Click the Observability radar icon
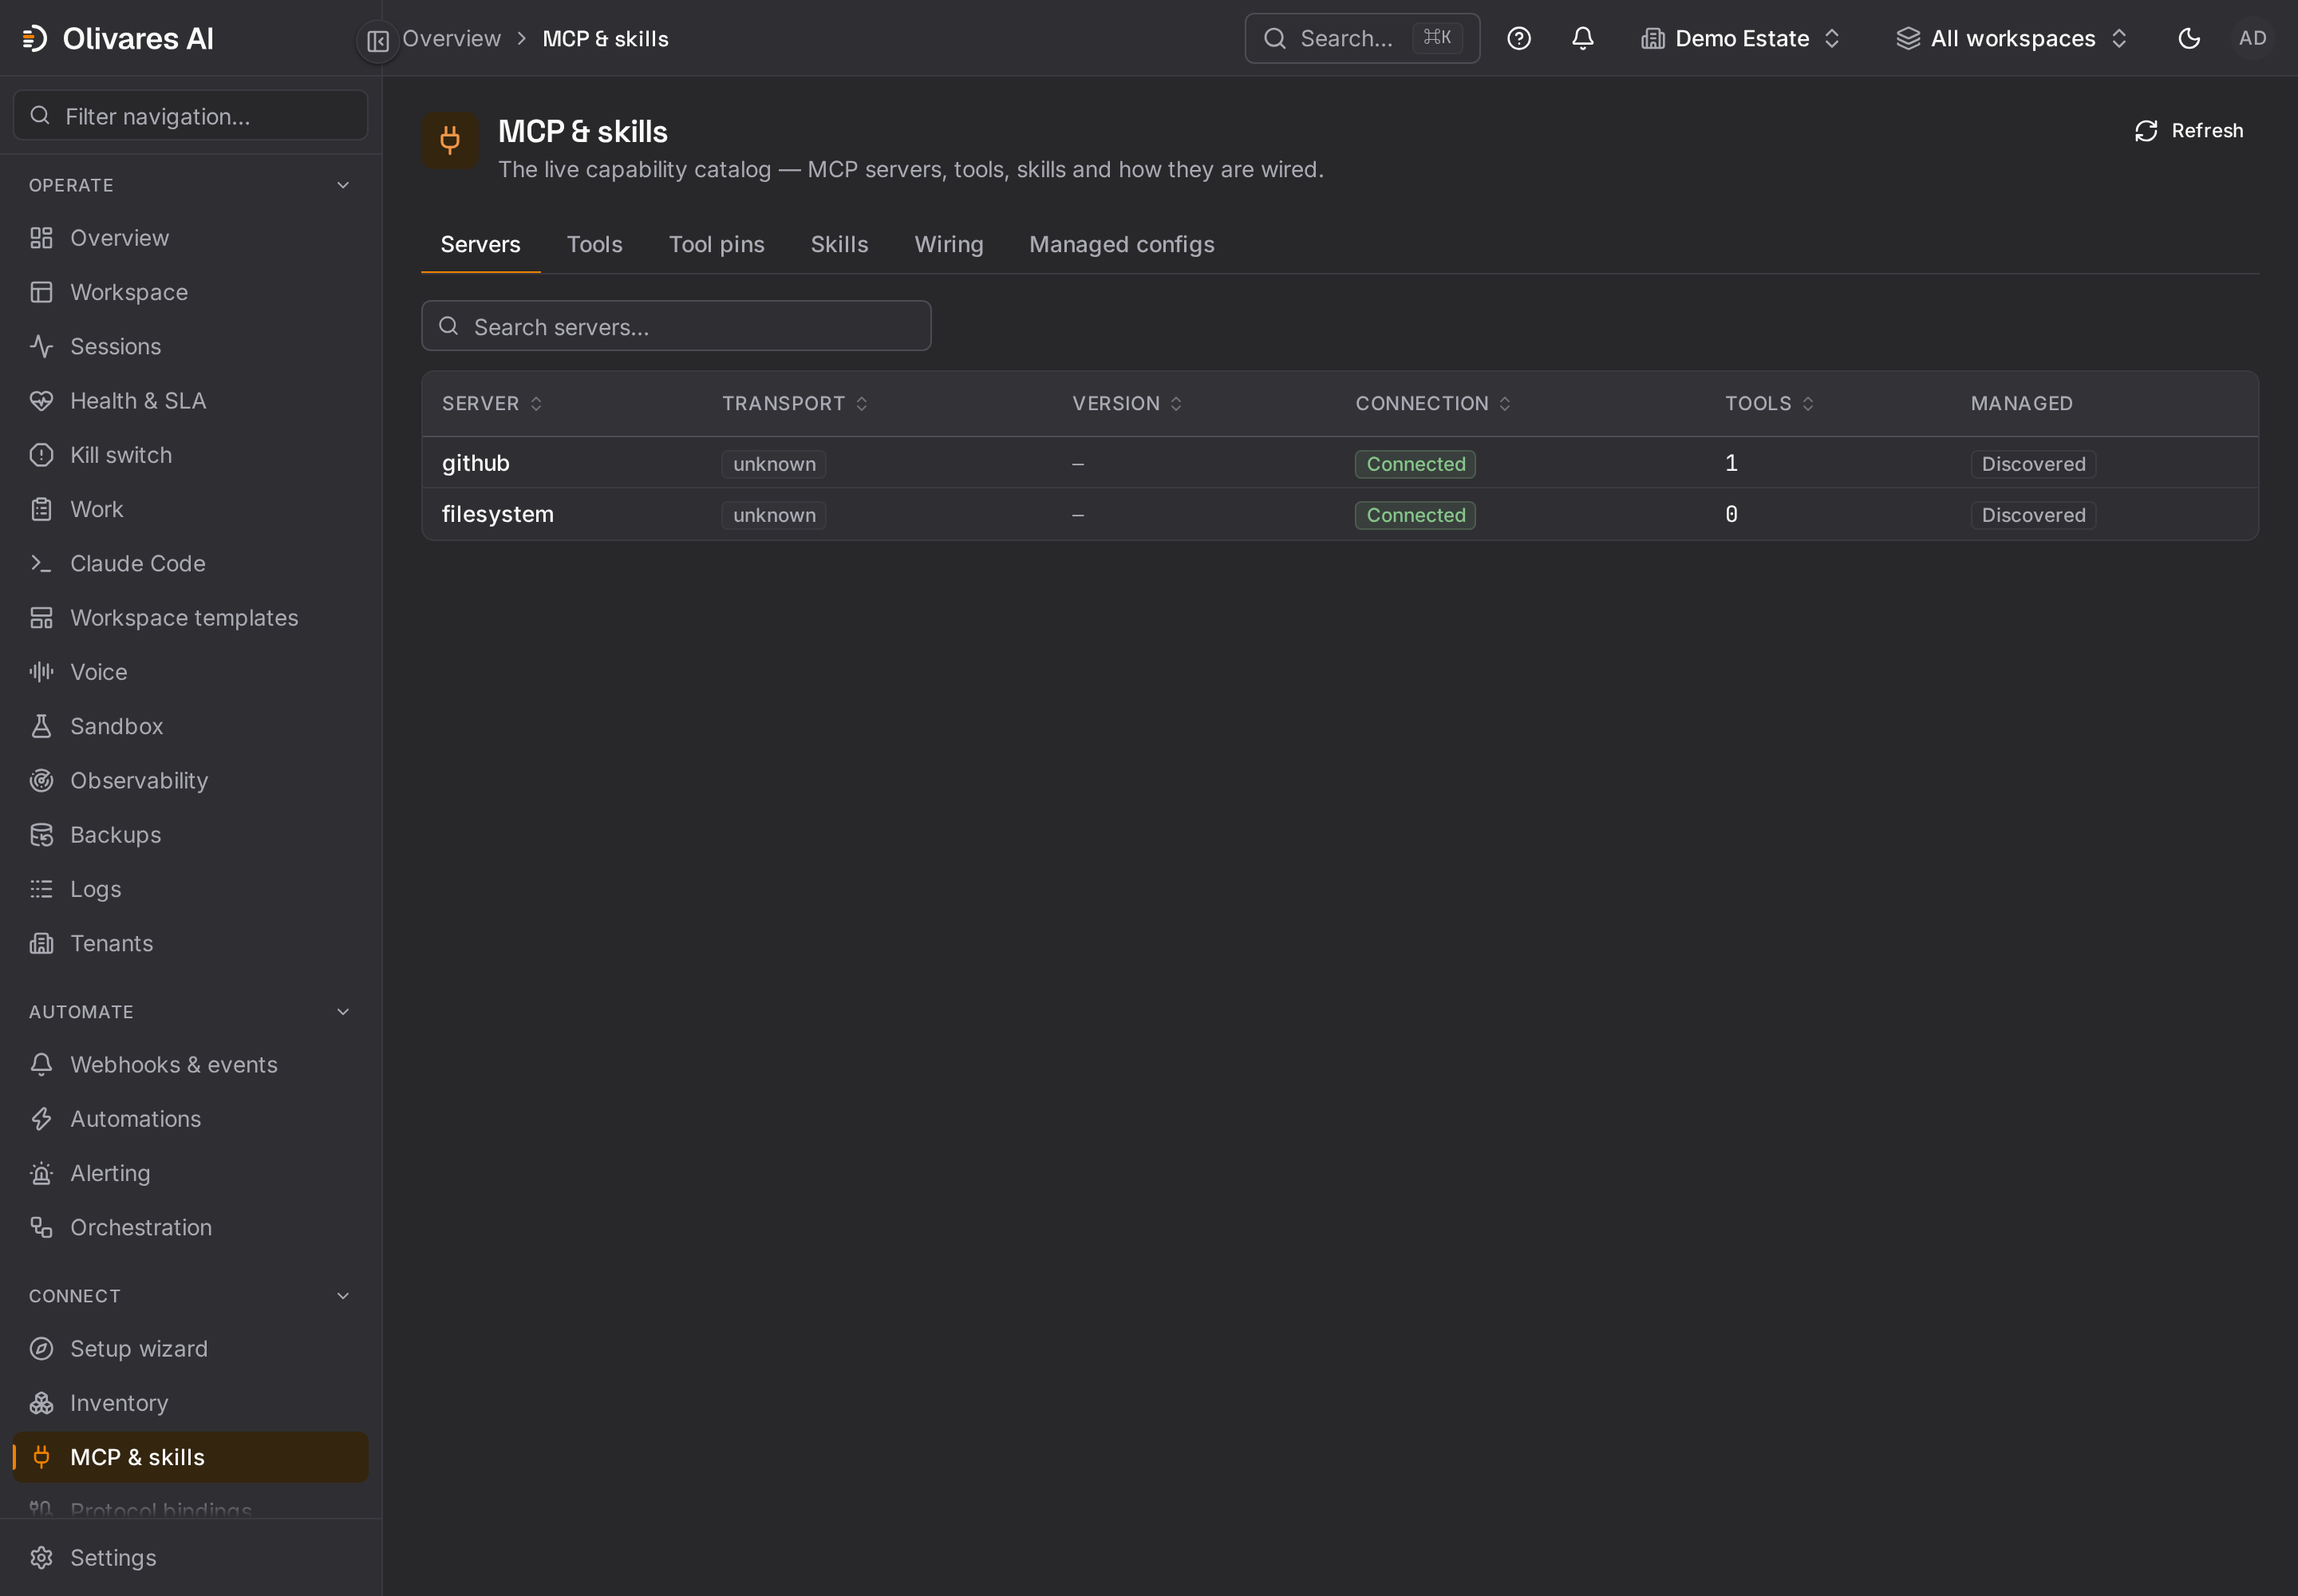Image resolution: width=2298 pixels, height=1596 pixels. click(41, 780)
